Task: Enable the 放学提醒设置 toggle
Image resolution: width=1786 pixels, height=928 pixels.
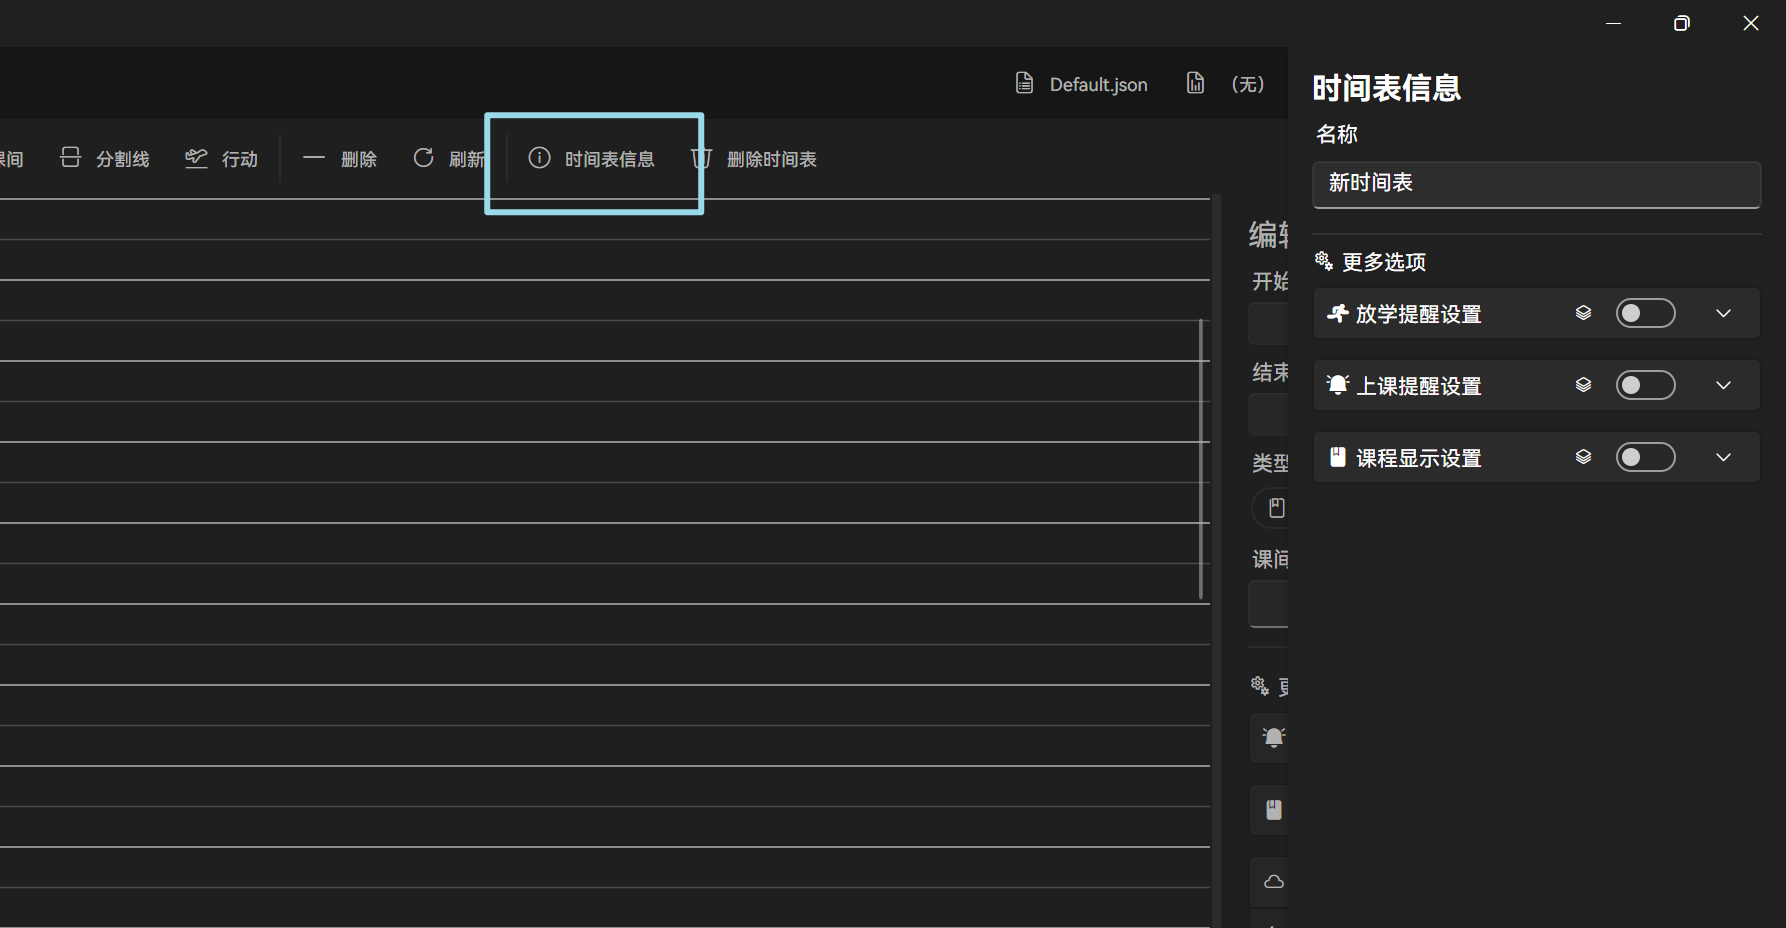Action: click(1645, 312)
